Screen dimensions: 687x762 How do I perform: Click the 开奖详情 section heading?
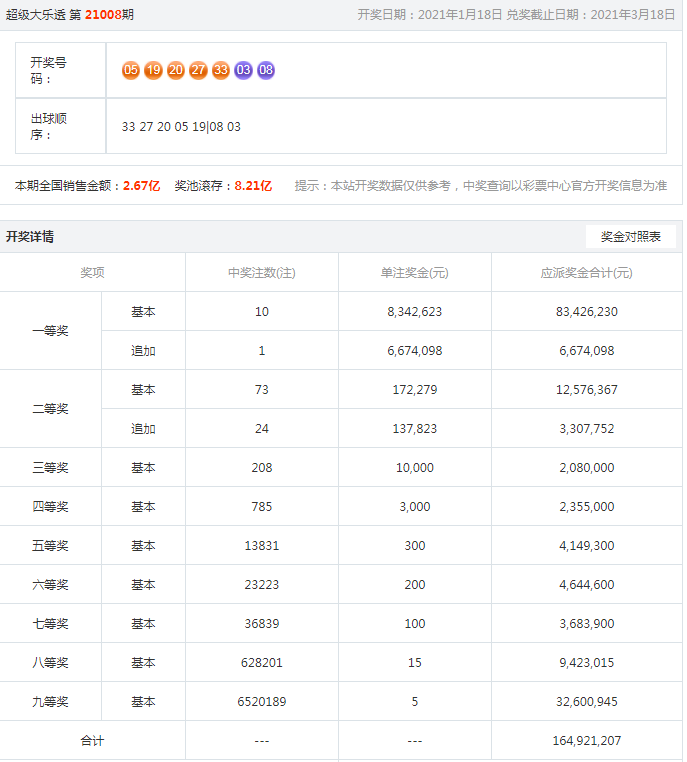click(x=30, y=237)
